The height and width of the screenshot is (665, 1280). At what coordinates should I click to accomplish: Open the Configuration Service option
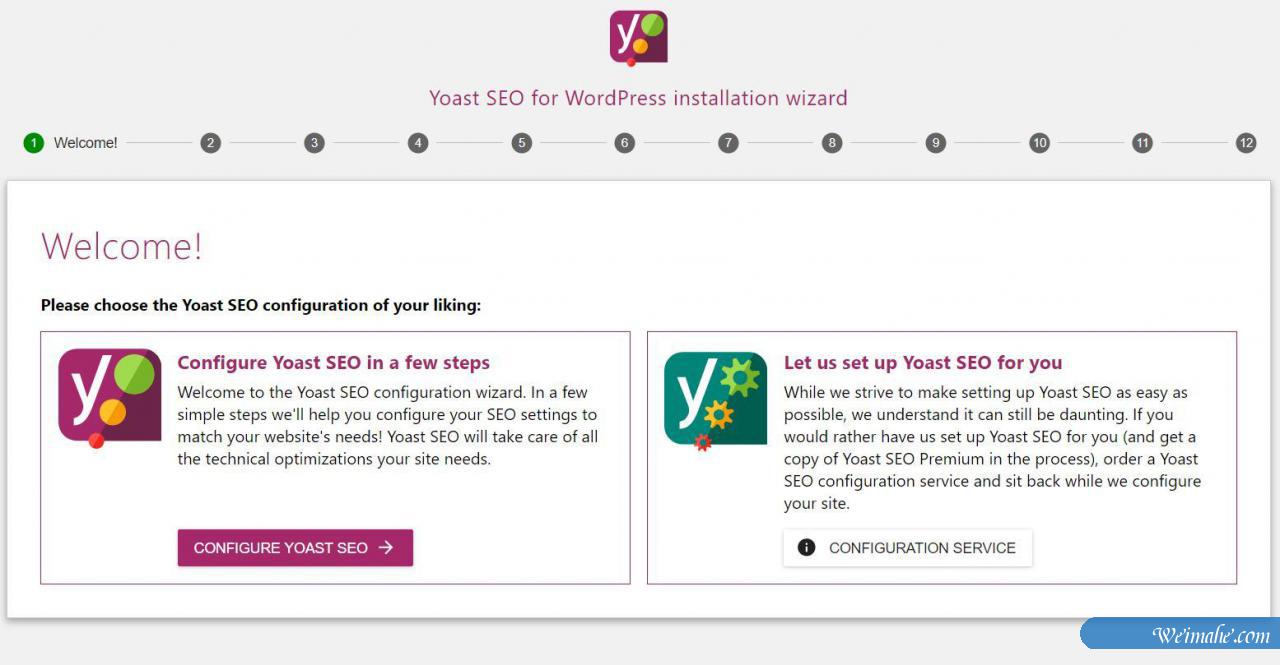tap(907, 547)
